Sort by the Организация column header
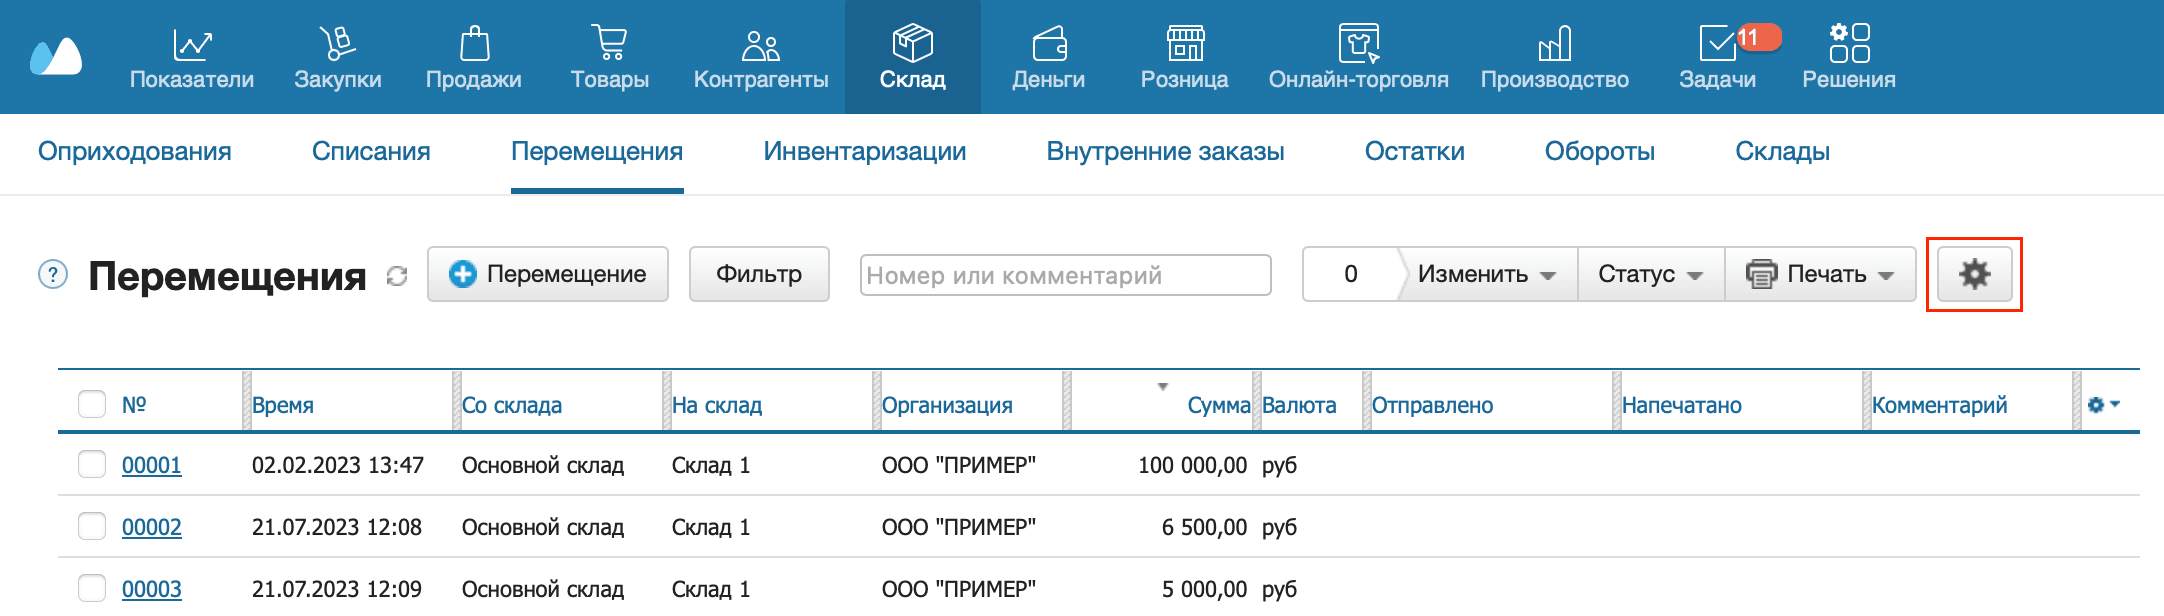 947,405
